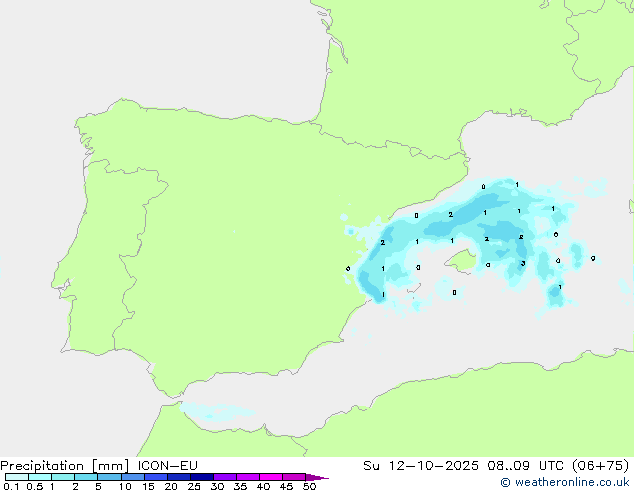Select the 2–5 mm legend color box
This screenshot has height=490, width=634.
pyautogui.click(x=86, y=477)
